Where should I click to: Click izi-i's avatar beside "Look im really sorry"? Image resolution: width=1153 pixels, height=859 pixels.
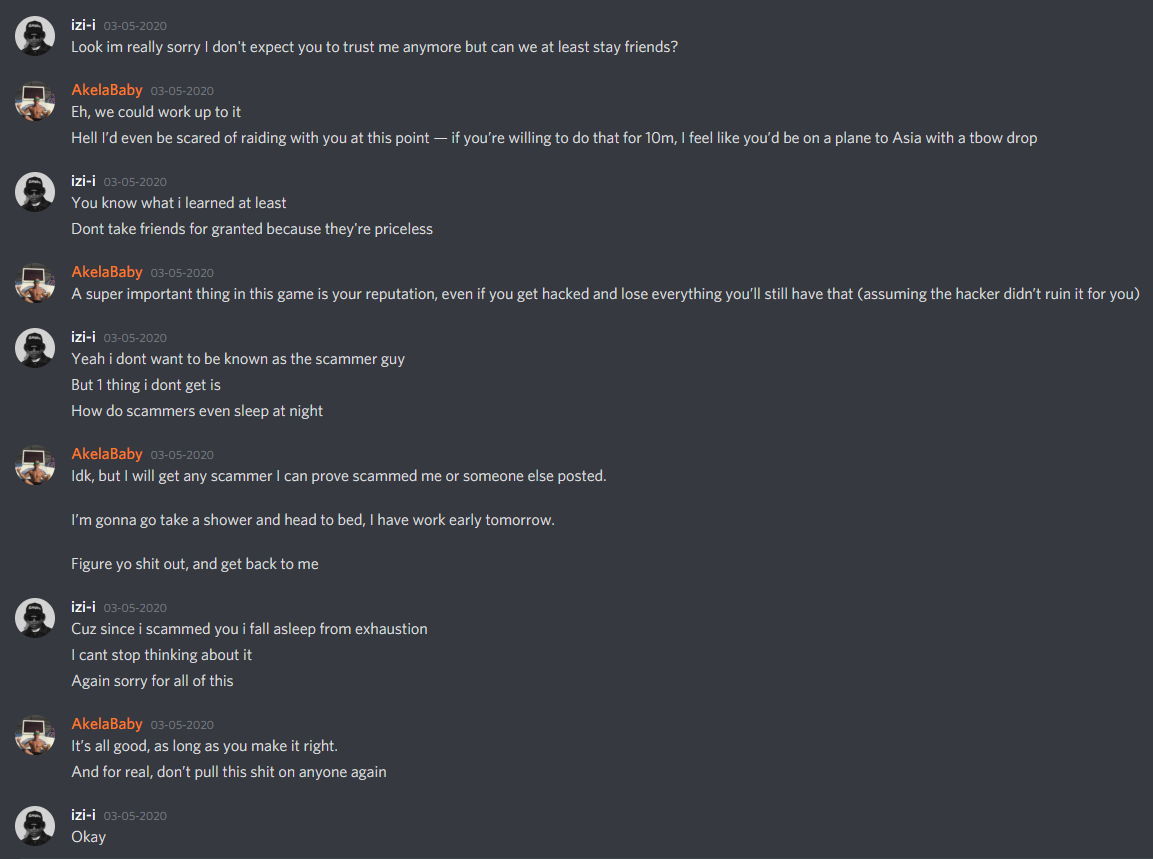pyautogui.click(x=35, y=36)
